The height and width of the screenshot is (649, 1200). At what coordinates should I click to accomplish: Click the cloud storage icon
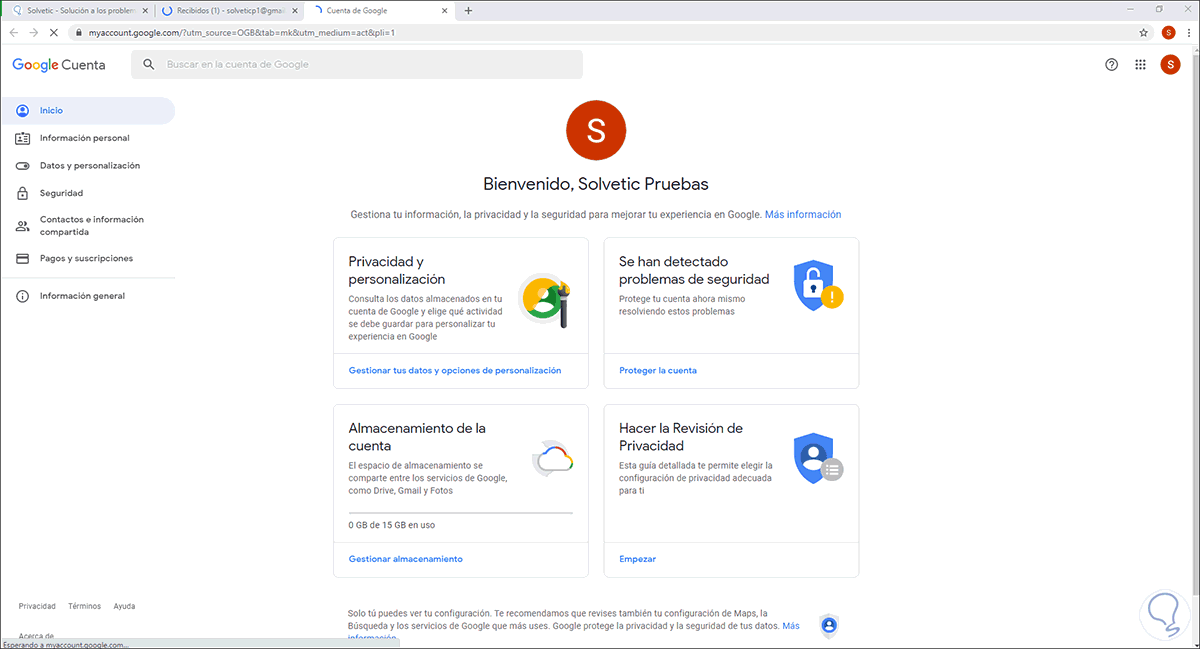pyautogui.click(x=552, y=460)
